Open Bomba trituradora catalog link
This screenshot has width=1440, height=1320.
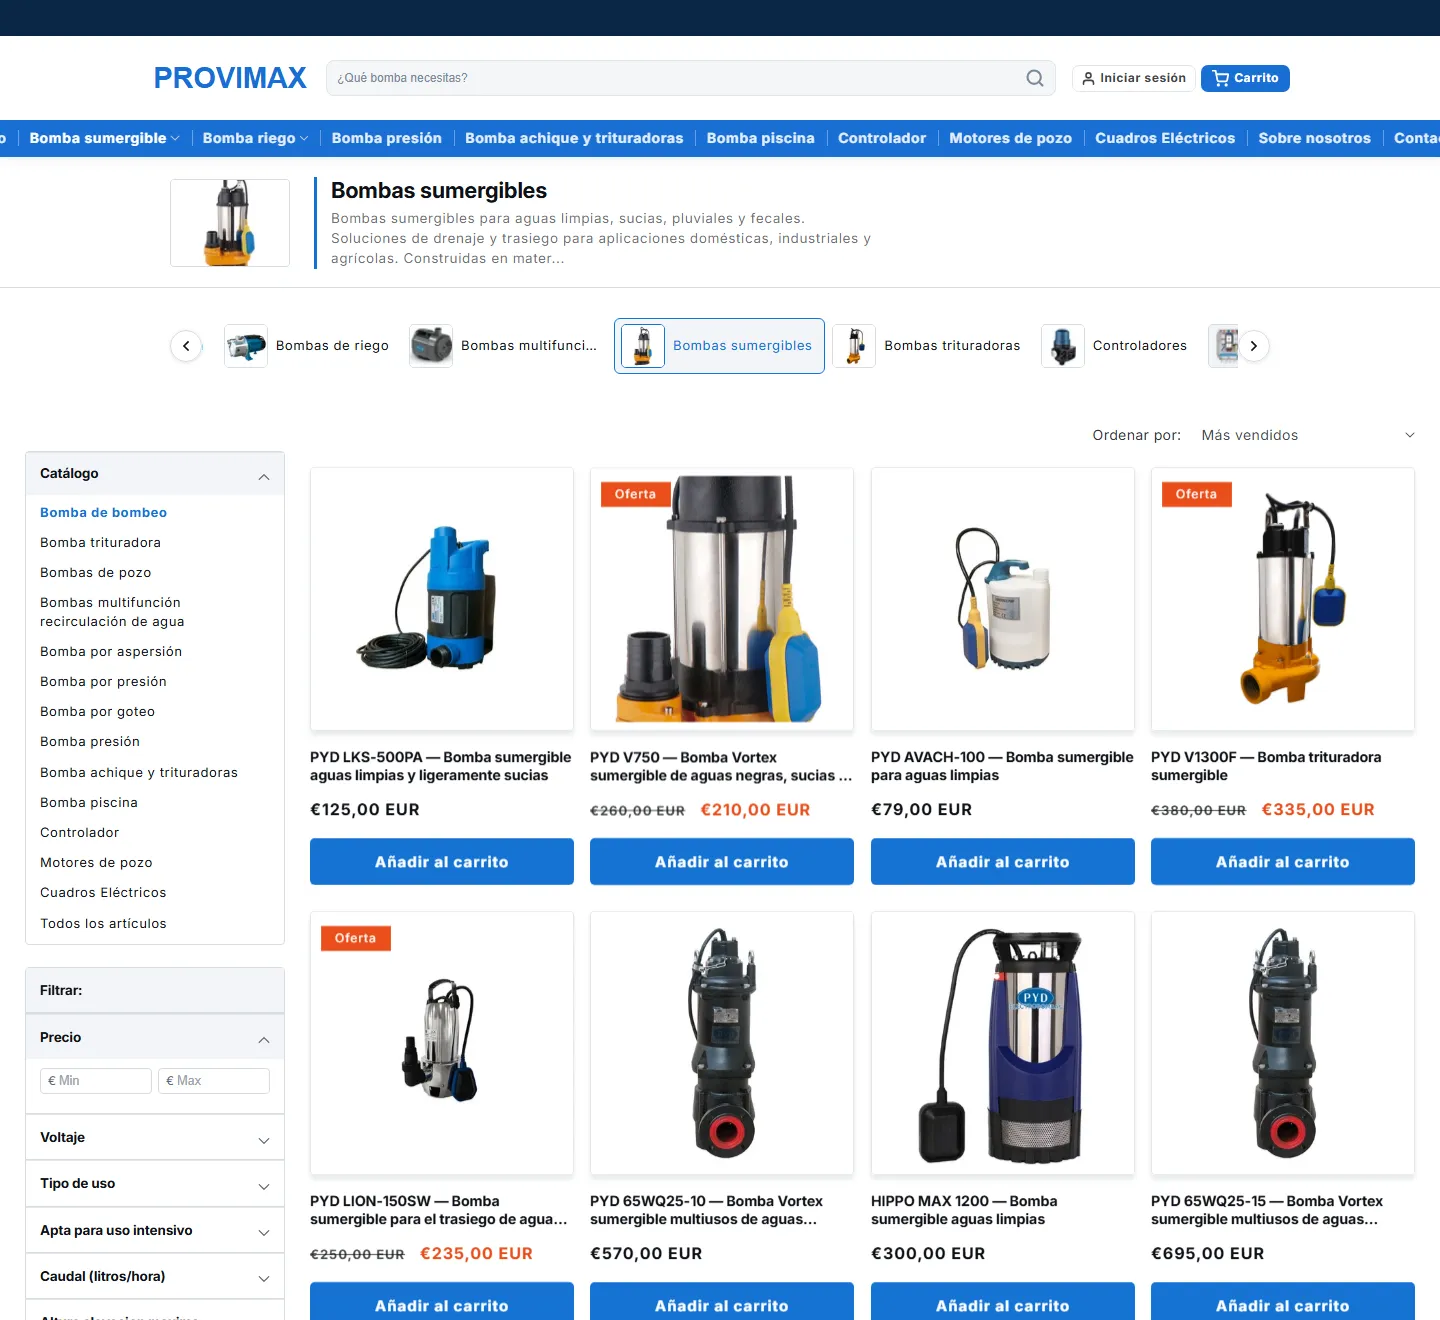[100, 543]
